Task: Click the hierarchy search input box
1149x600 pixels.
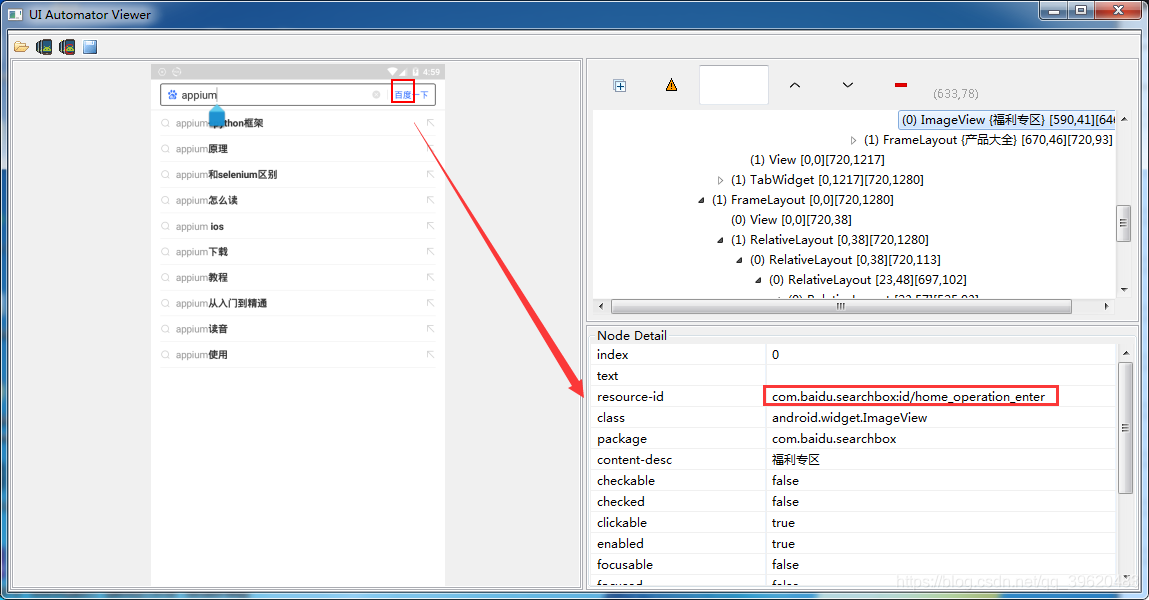Action: [734, 85]
